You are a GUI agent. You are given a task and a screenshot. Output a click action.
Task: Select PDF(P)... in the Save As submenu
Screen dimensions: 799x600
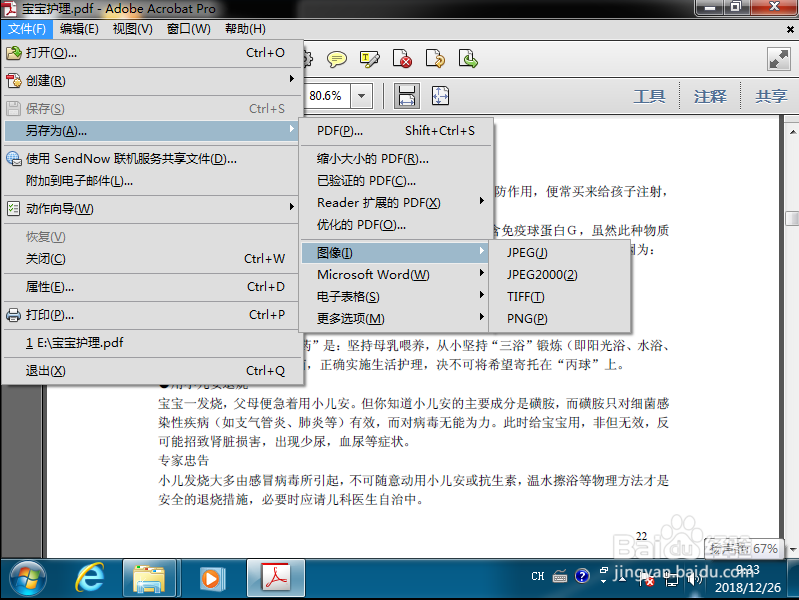[x=396, y=131]
